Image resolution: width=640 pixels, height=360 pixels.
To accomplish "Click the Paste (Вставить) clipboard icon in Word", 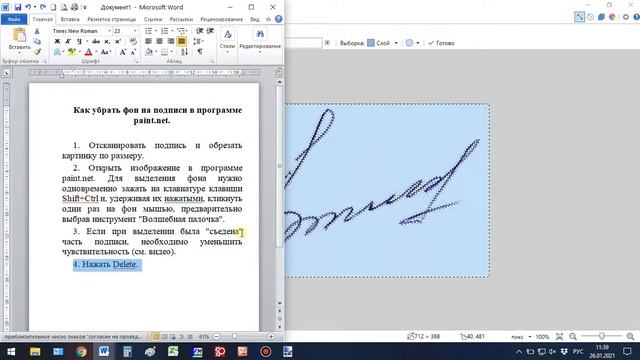I will 19,36.
